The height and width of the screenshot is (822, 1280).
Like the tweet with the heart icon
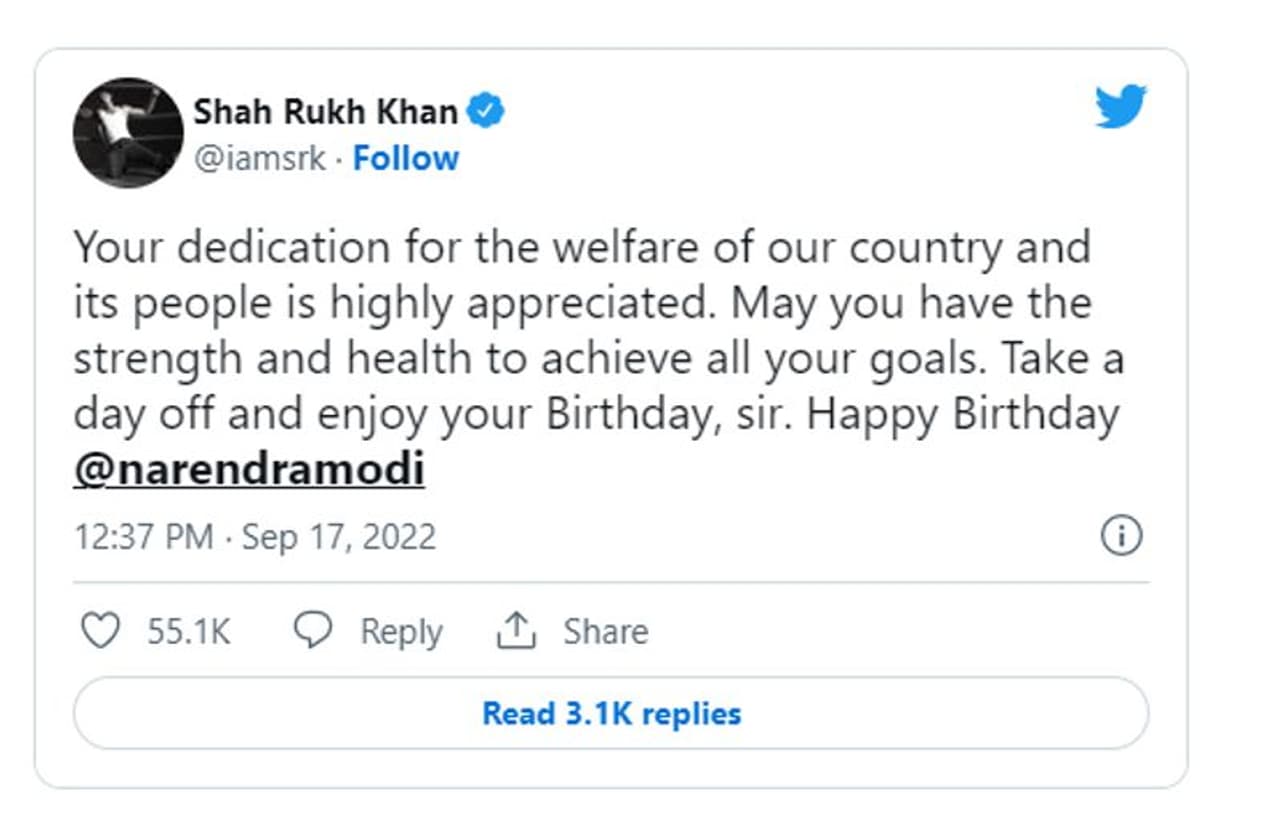[x=100, y=631]
